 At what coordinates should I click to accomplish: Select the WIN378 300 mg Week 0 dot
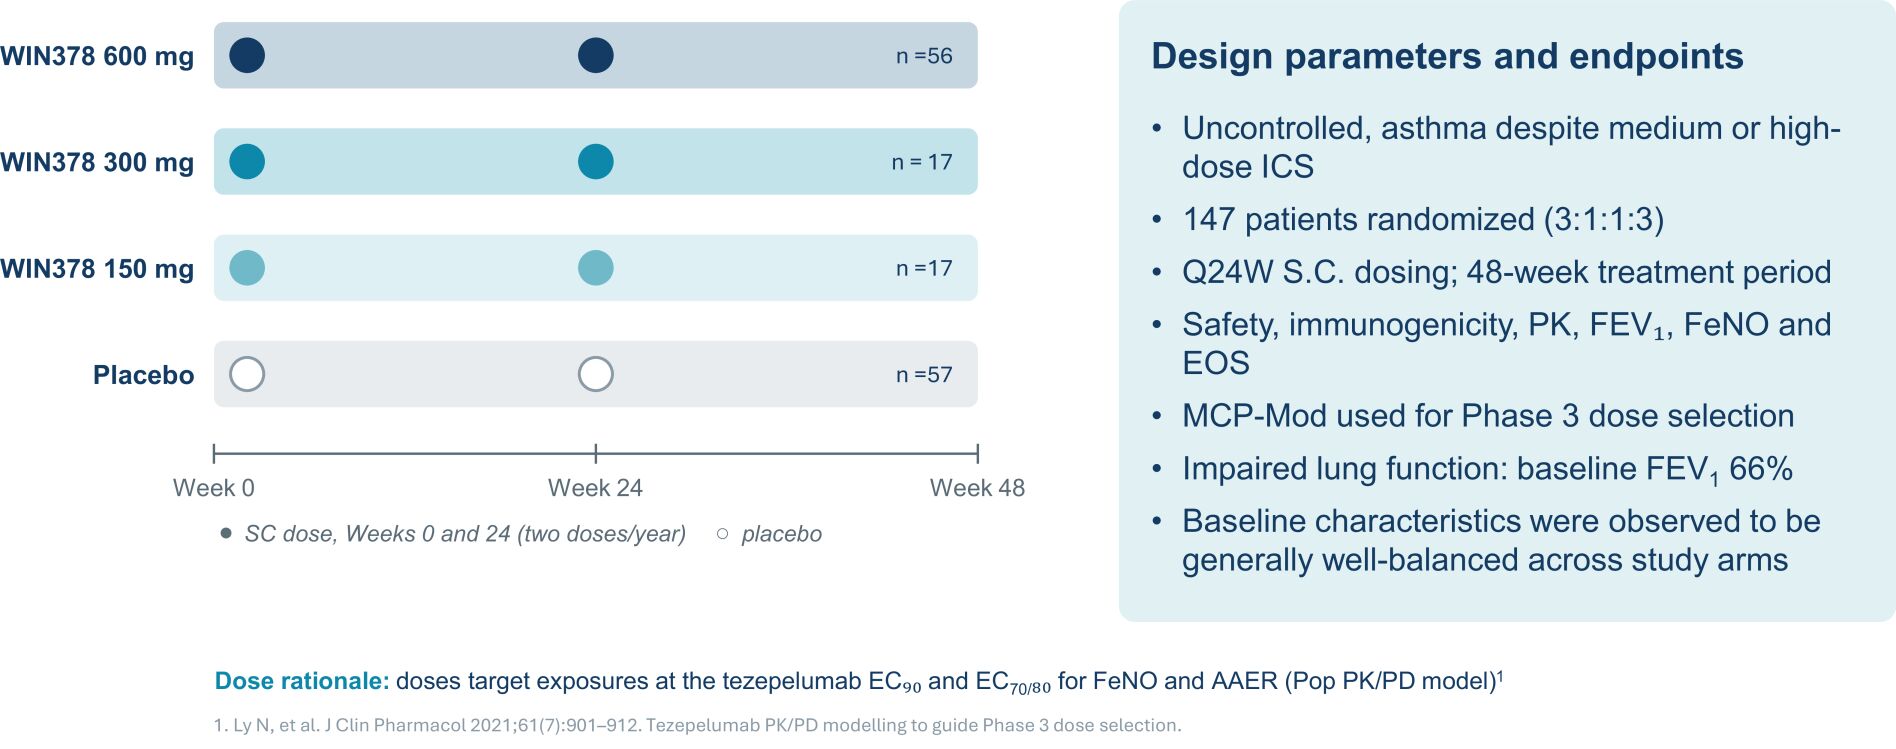coord(247,161)
